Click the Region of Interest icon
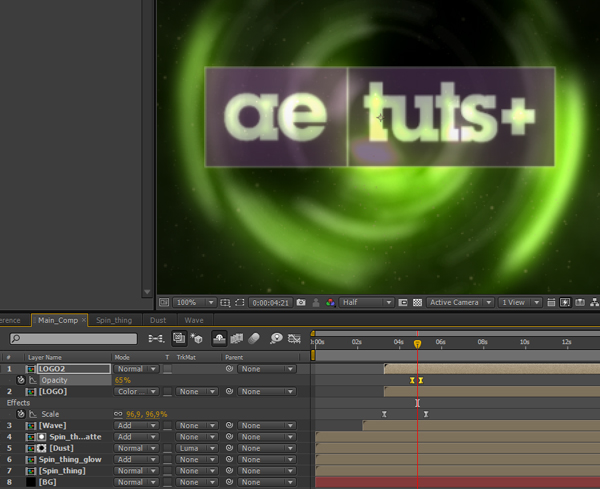Screen dimensions: 600x489 point(403,303)
